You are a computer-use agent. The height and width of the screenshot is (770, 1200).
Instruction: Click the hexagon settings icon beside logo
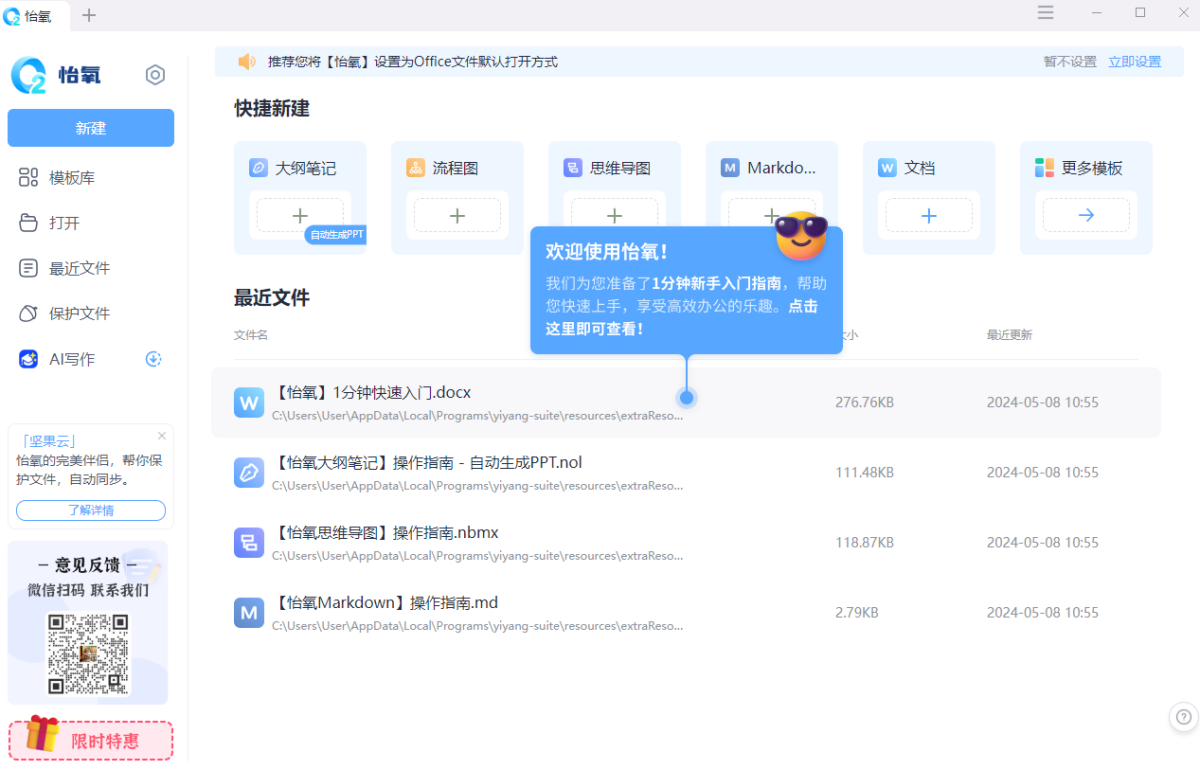tap(155, 75)
